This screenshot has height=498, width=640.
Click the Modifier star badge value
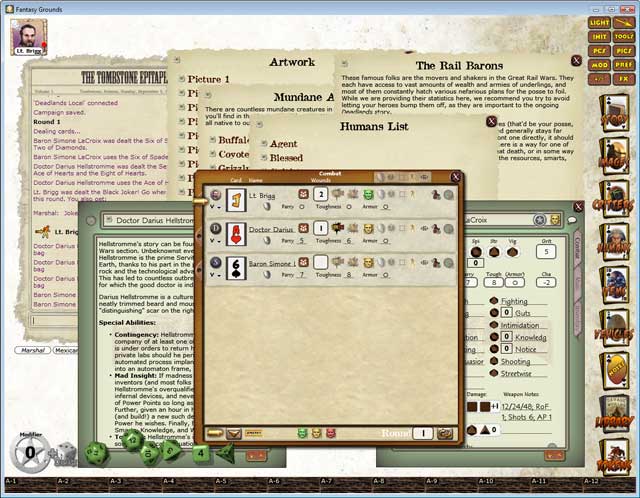point(29,452)
